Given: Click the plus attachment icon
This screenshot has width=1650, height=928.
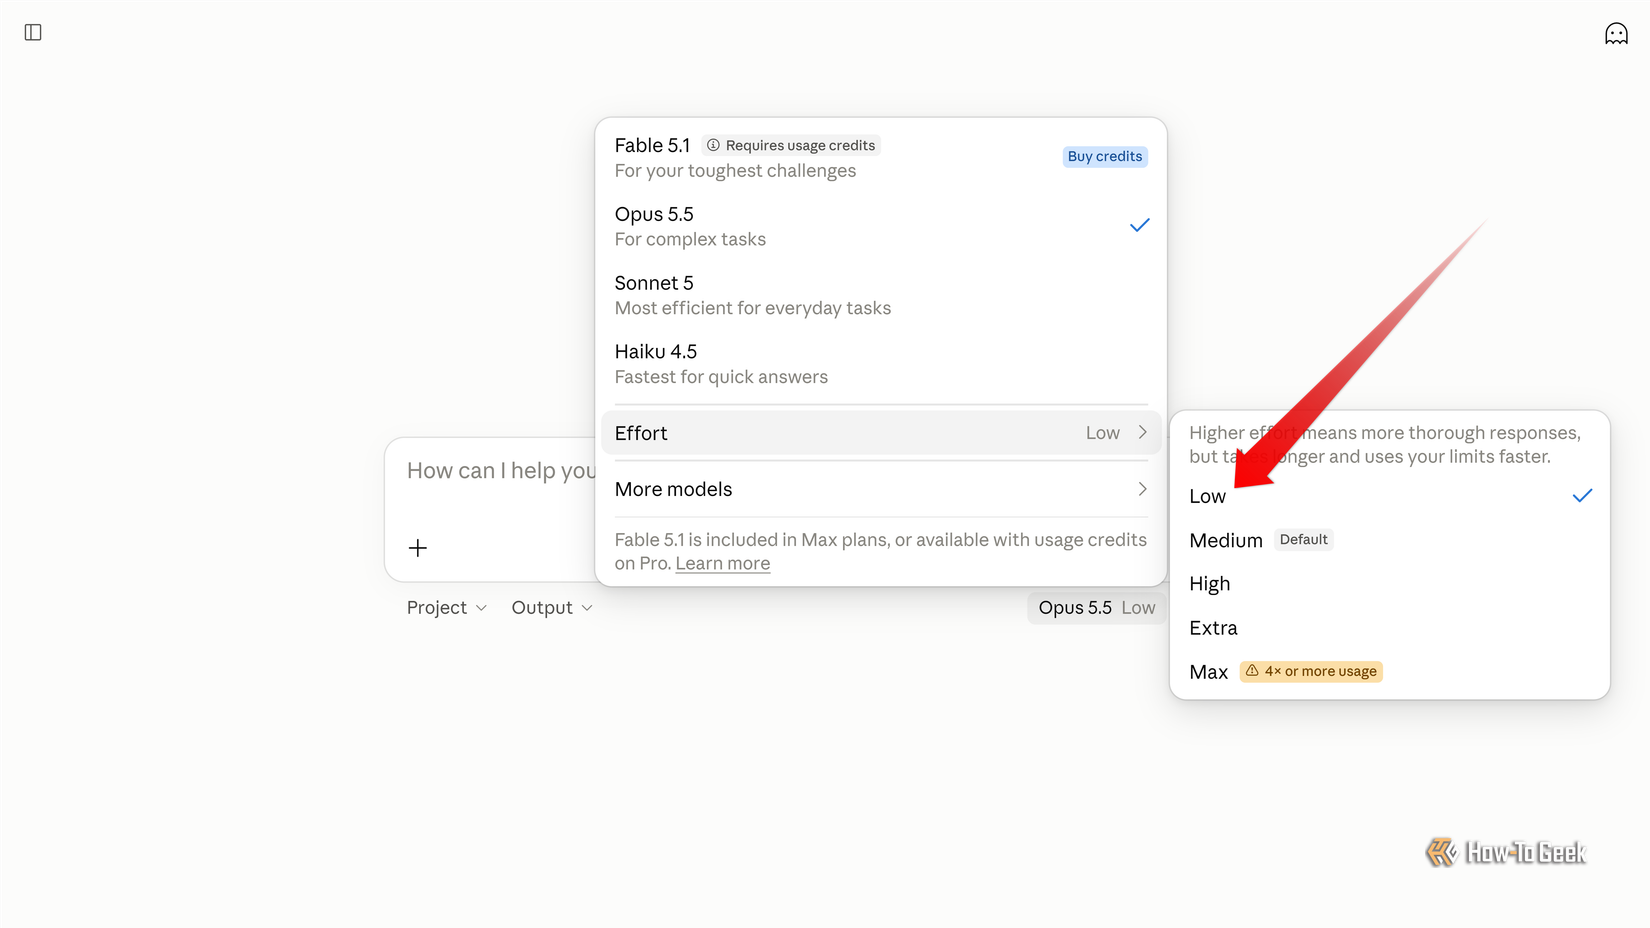Looking at the screenshot, I should (x=418, y=548).
